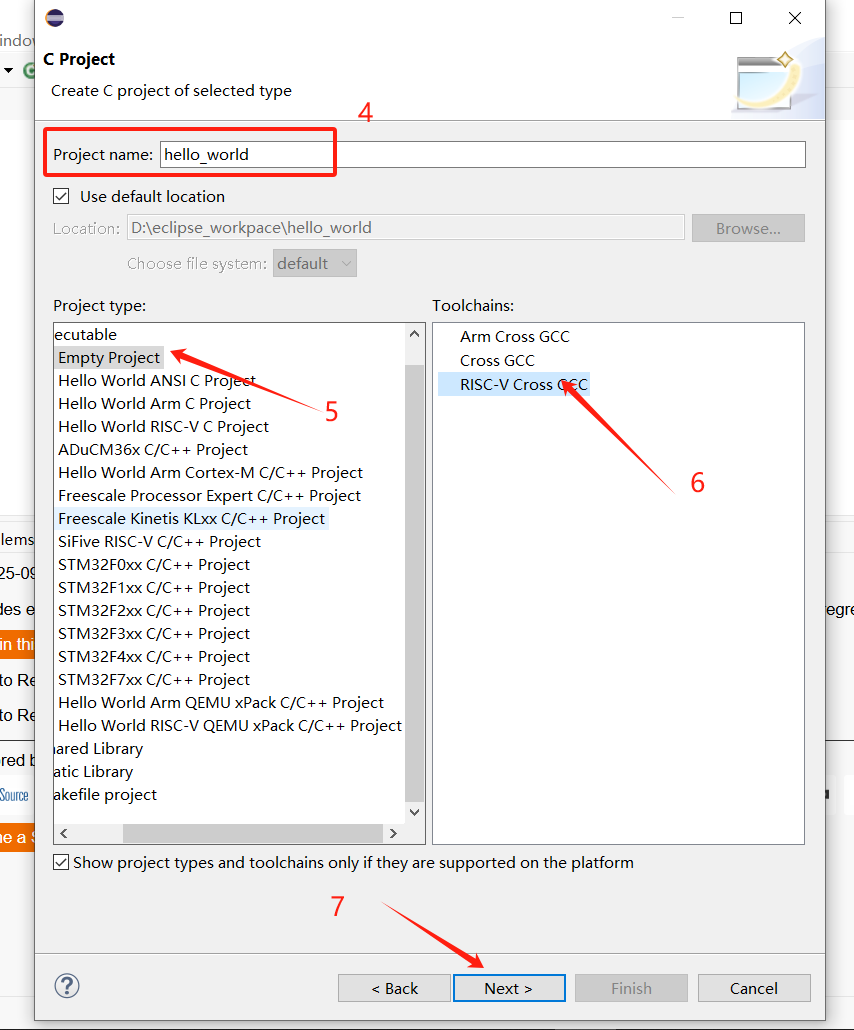The height and width of the screenshot is (1030, 854).
Task: Click the < Back button
Action: [x=395, y=989]
